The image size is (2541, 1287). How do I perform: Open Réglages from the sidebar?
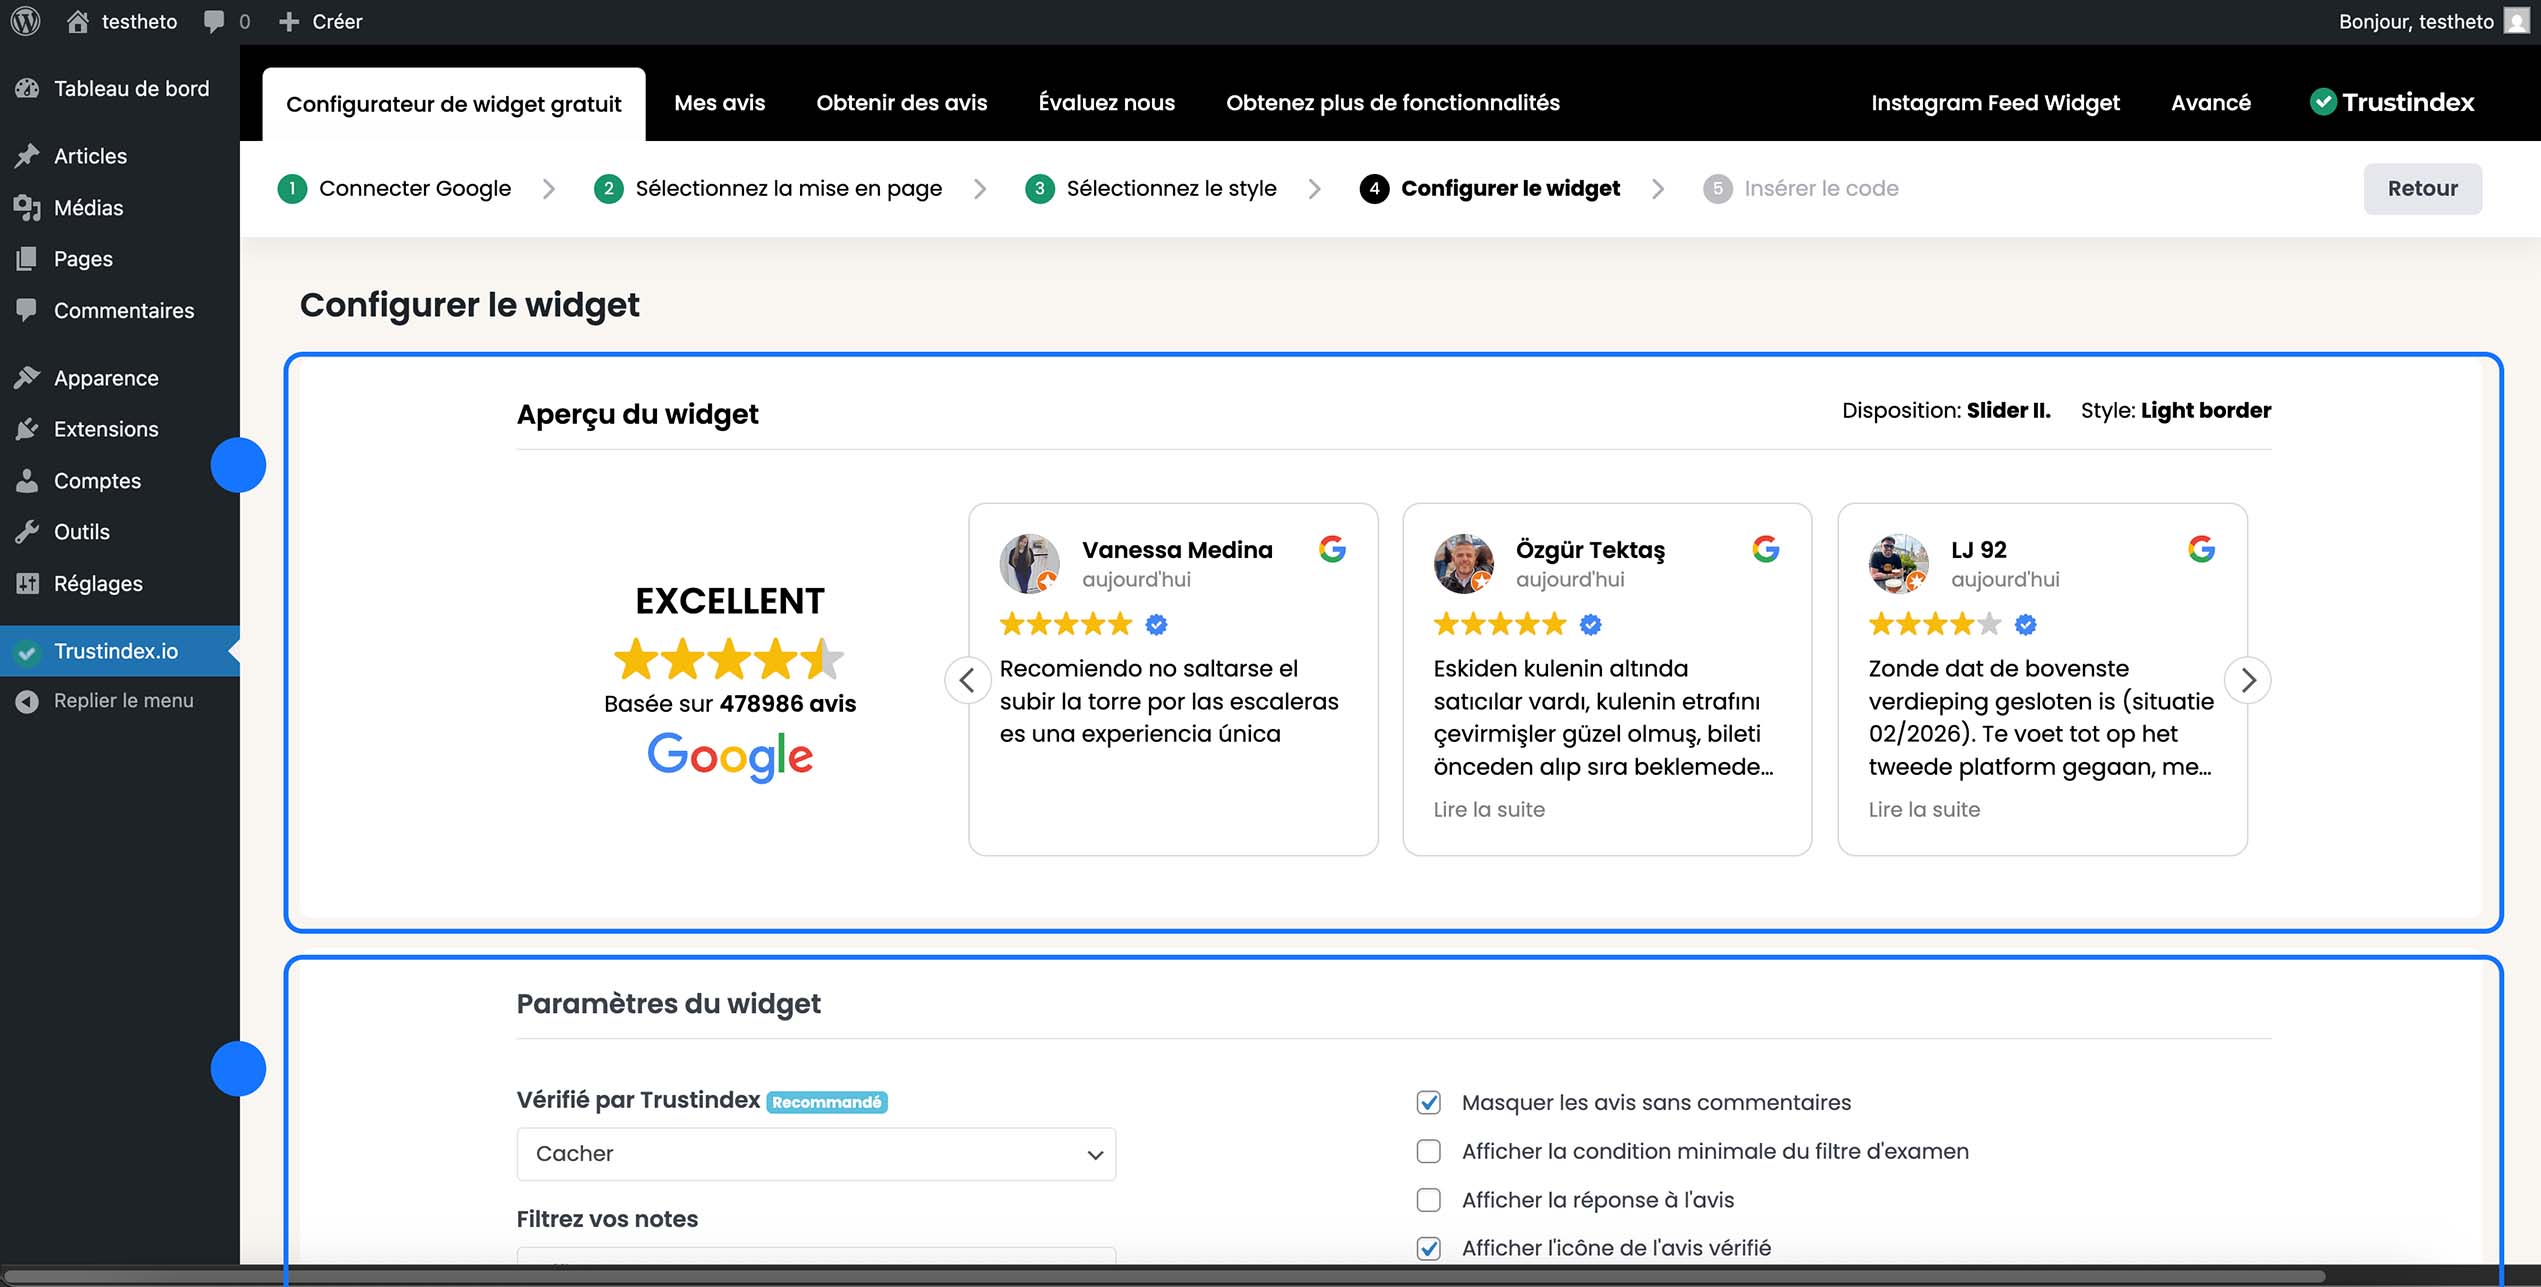pos(98,583)
